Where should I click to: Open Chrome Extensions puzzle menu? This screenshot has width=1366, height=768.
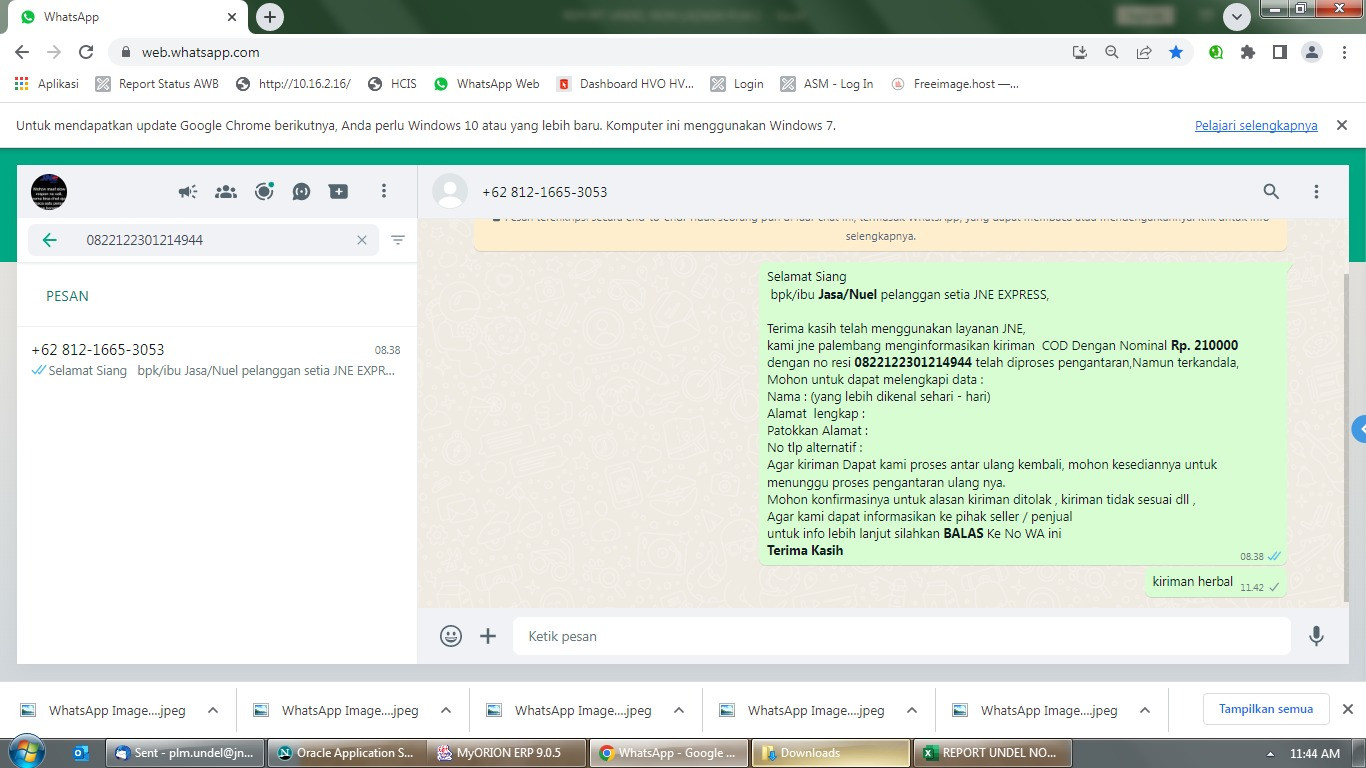coord(1248,52)
